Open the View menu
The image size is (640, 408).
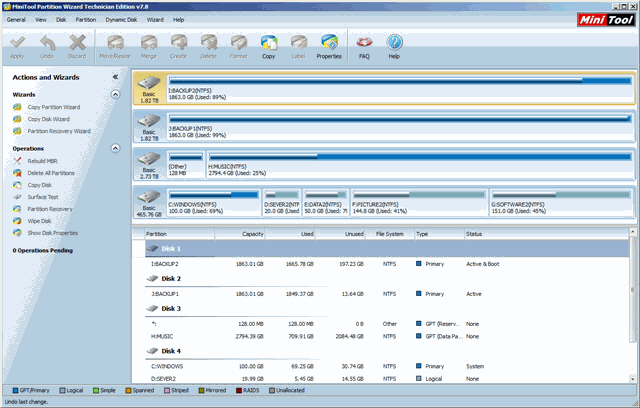tap(40, 20)
